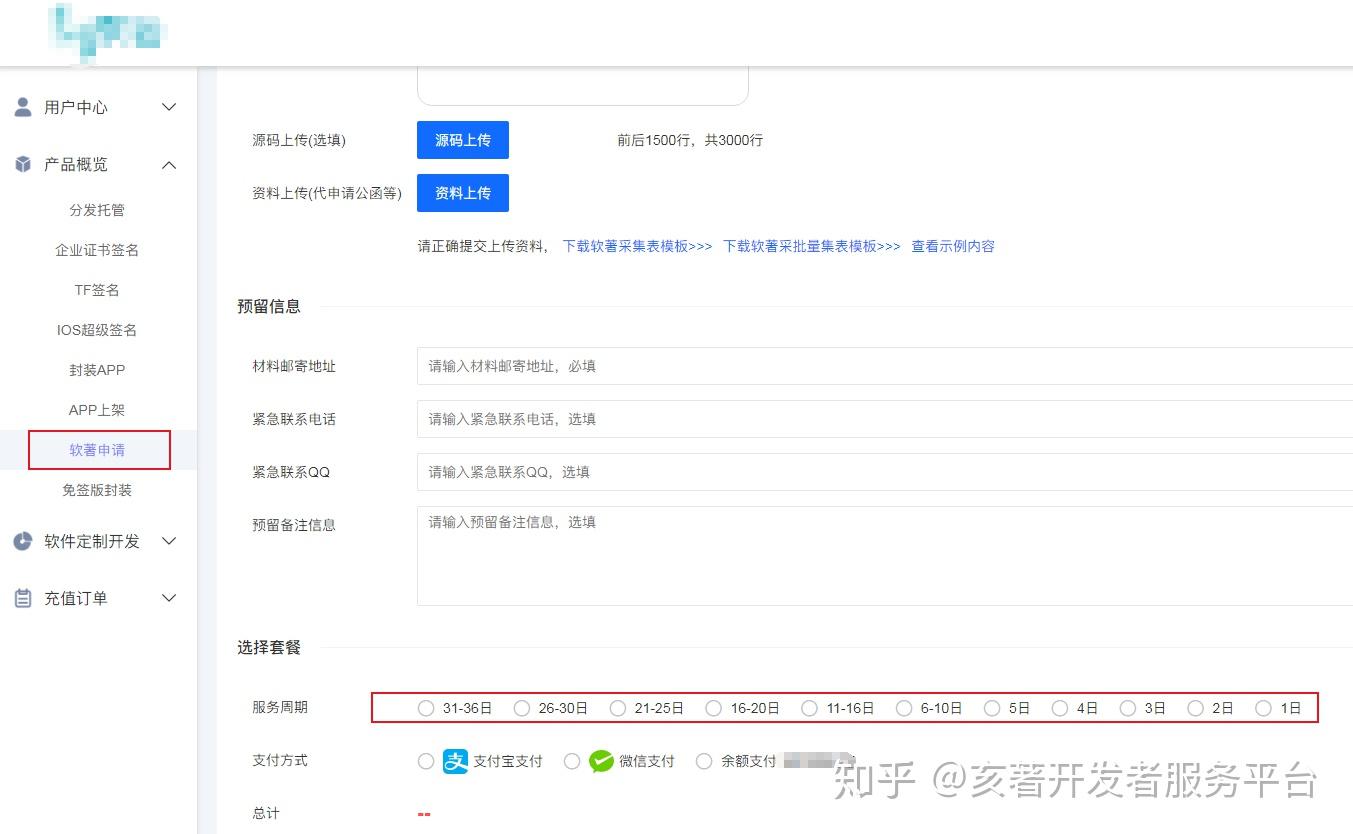Click the 选择套餐 section heading
Viewport: 1353px width, 834px height.
tap(269, 647)
